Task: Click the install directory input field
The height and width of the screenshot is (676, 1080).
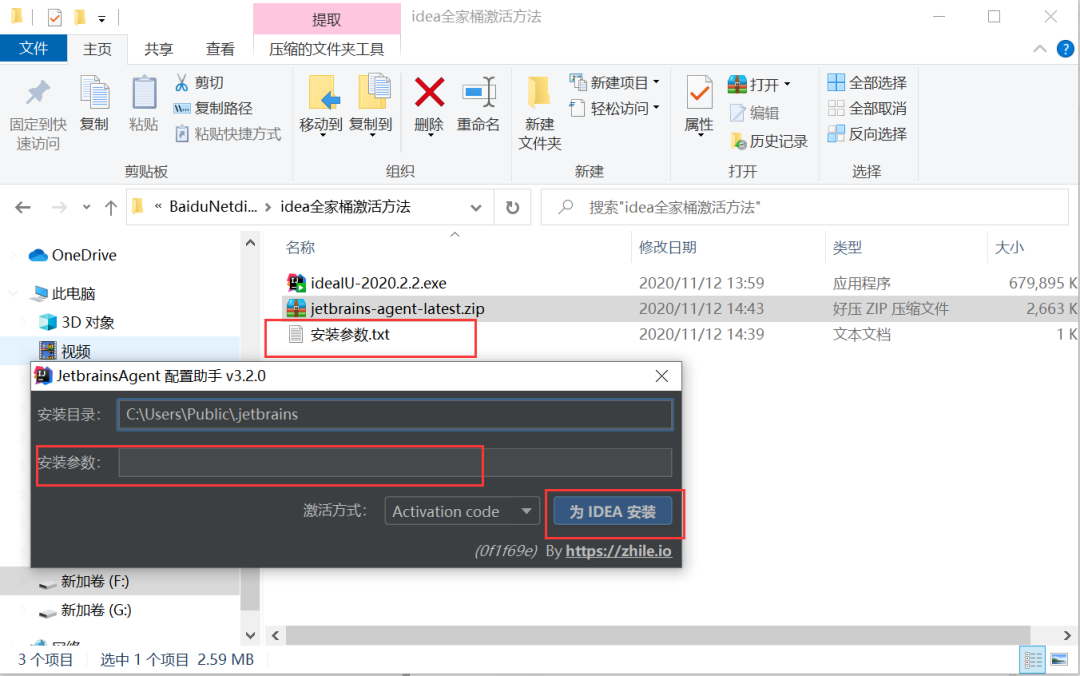Action: 395,414
